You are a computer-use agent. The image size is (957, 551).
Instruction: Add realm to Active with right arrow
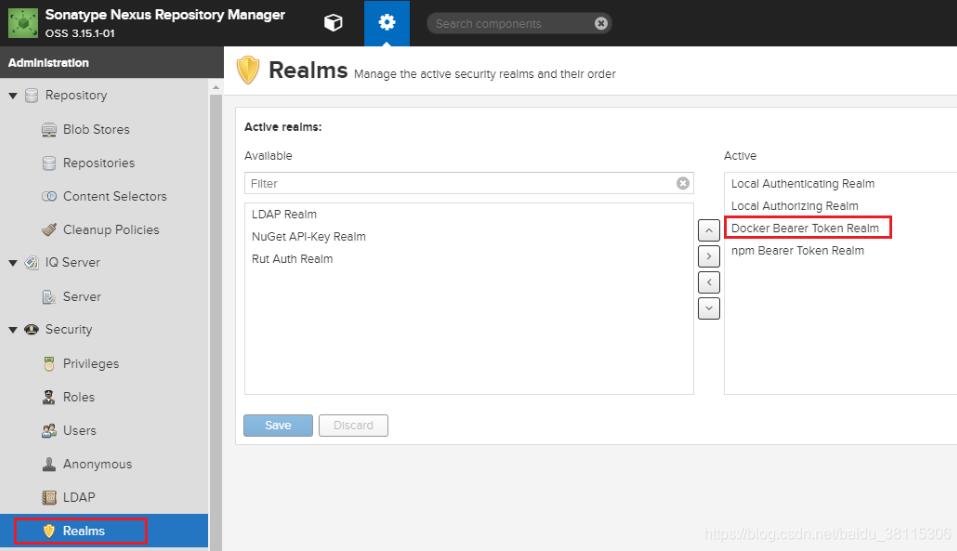708,256
